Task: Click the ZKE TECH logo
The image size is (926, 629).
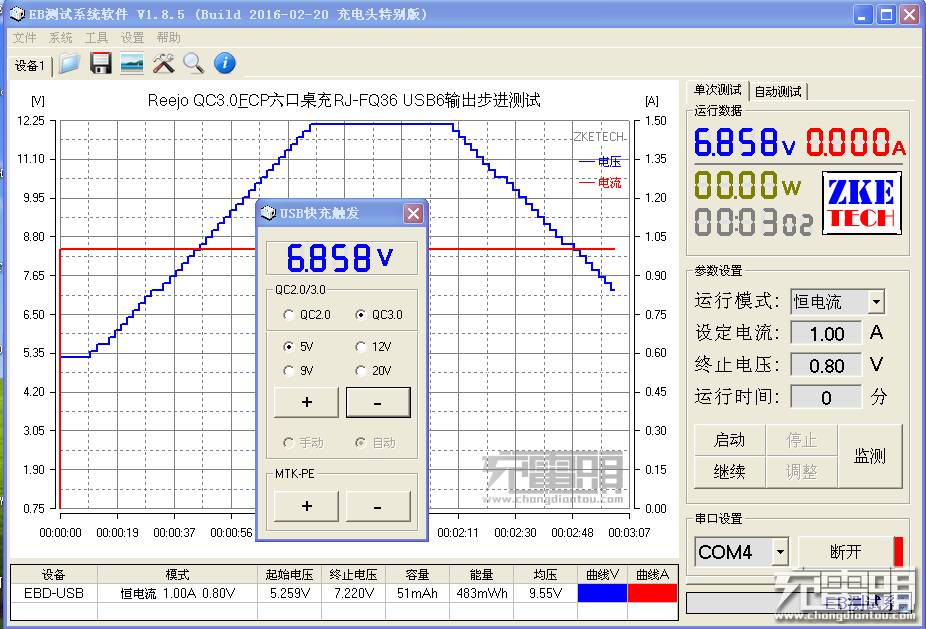Action: [x=862, y=203]
